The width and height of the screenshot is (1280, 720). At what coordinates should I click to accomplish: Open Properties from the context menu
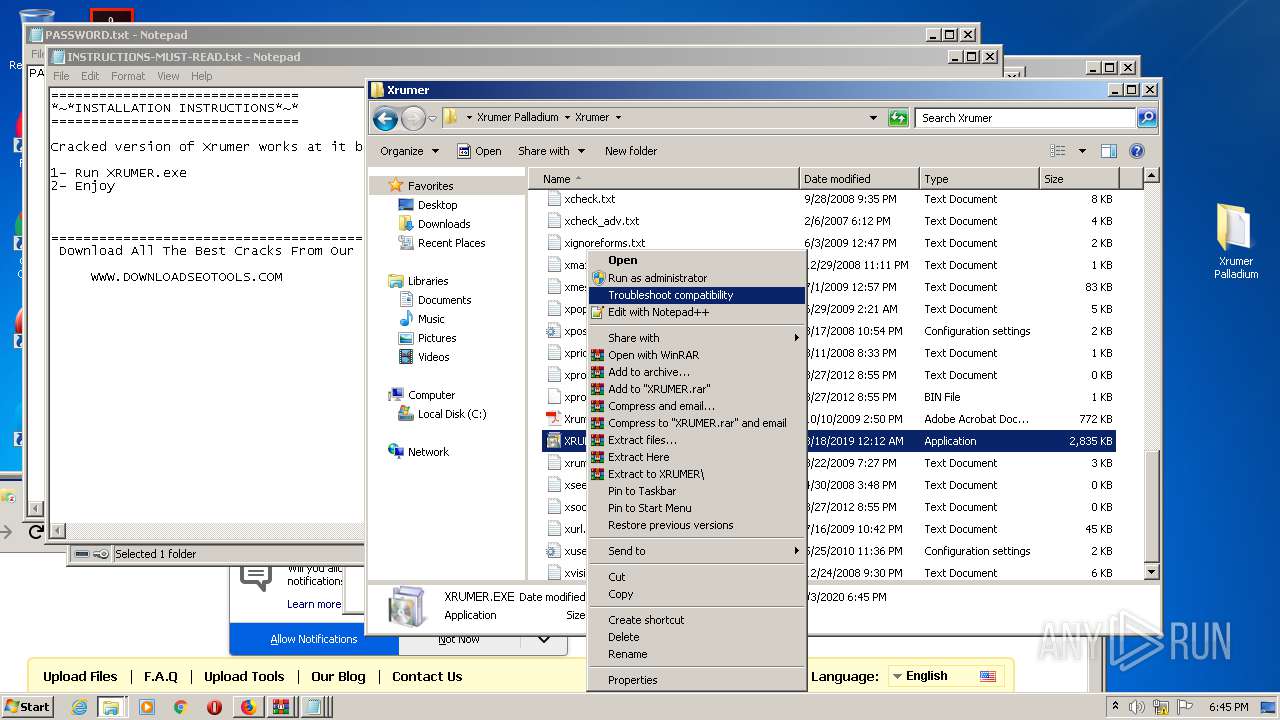[696, 680]
